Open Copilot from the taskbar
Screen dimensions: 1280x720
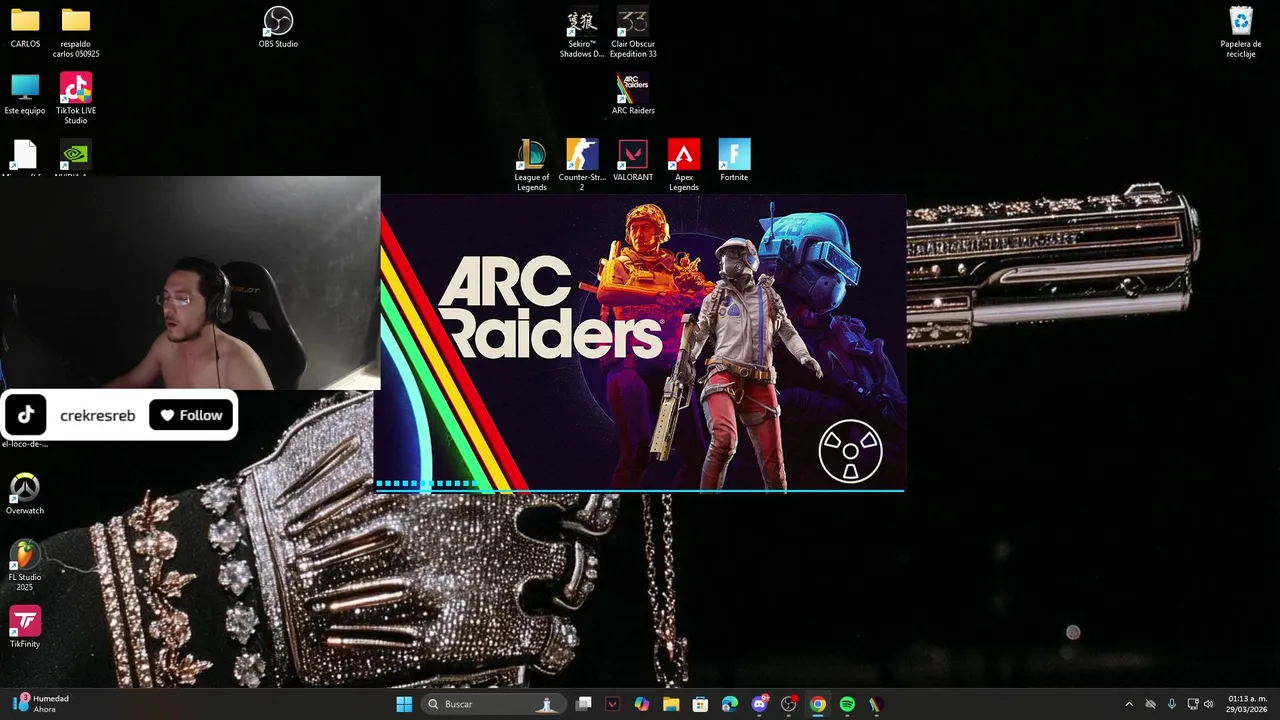(x=642, y=704)
